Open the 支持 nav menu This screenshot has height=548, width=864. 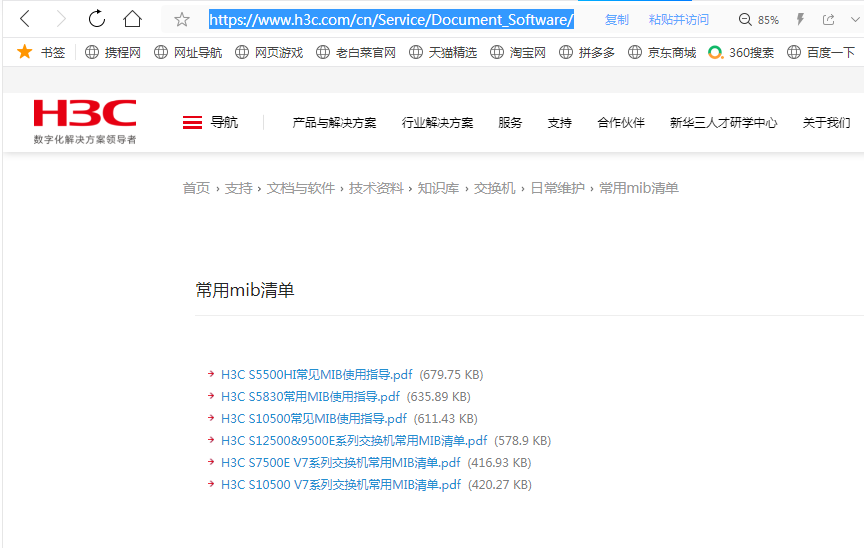[559, 122]
